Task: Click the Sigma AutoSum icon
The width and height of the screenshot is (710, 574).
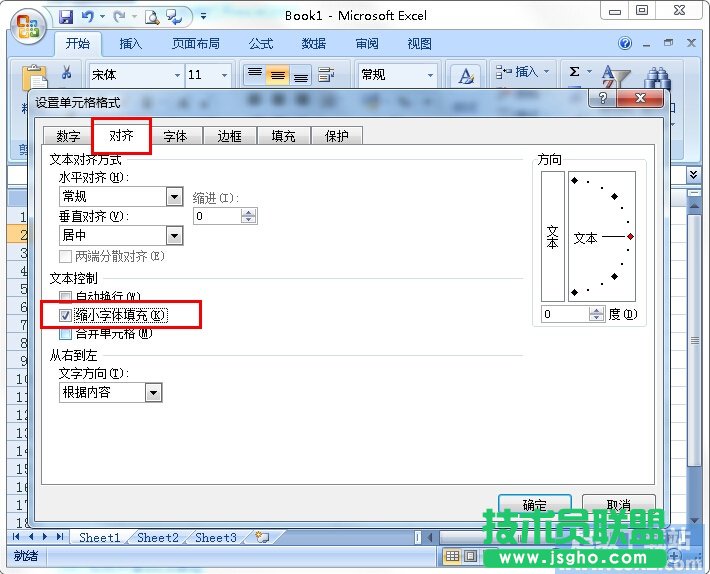Action: pos(575,73)
